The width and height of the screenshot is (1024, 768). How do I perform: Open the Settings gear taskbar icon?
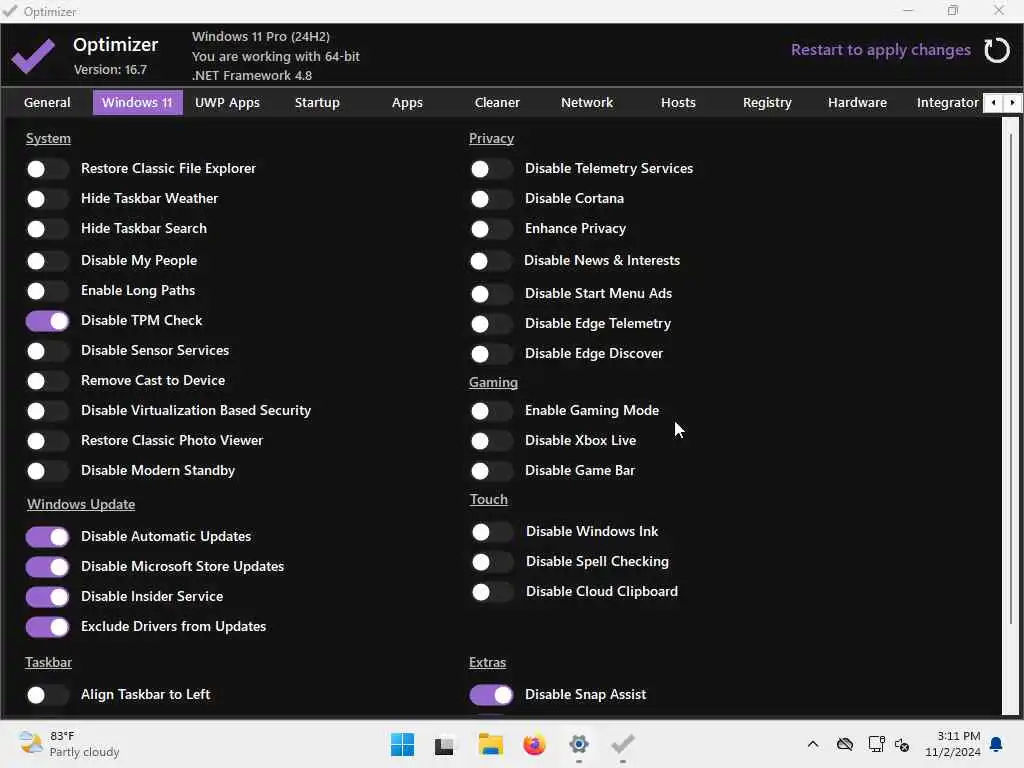[x=579, y=744]
